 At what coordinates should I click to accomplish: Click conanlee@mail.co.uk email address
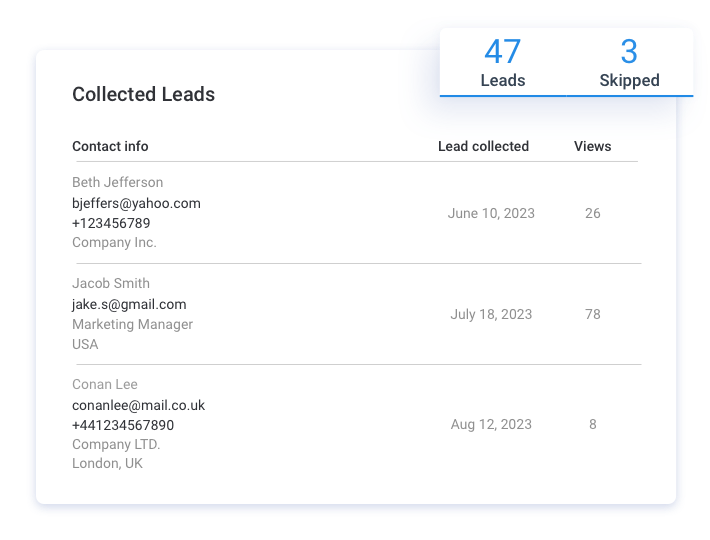point(138,405)
